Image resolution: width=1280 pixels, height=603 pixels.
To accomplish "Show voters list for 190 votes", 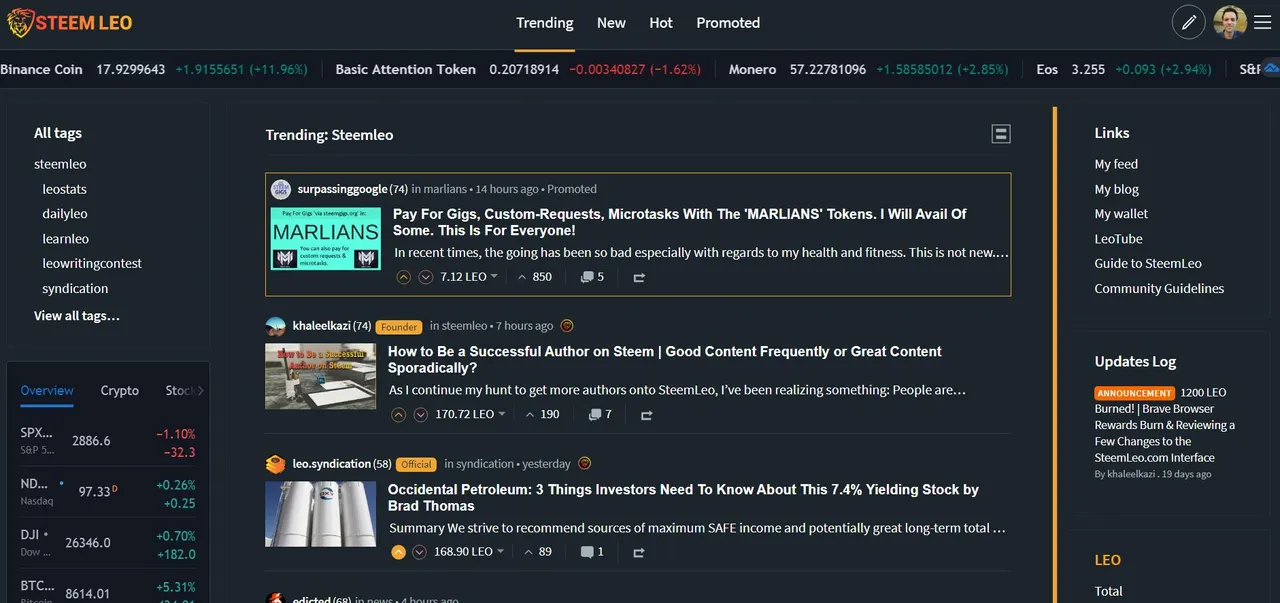I will pyautogui.click(x=542, y=414).
